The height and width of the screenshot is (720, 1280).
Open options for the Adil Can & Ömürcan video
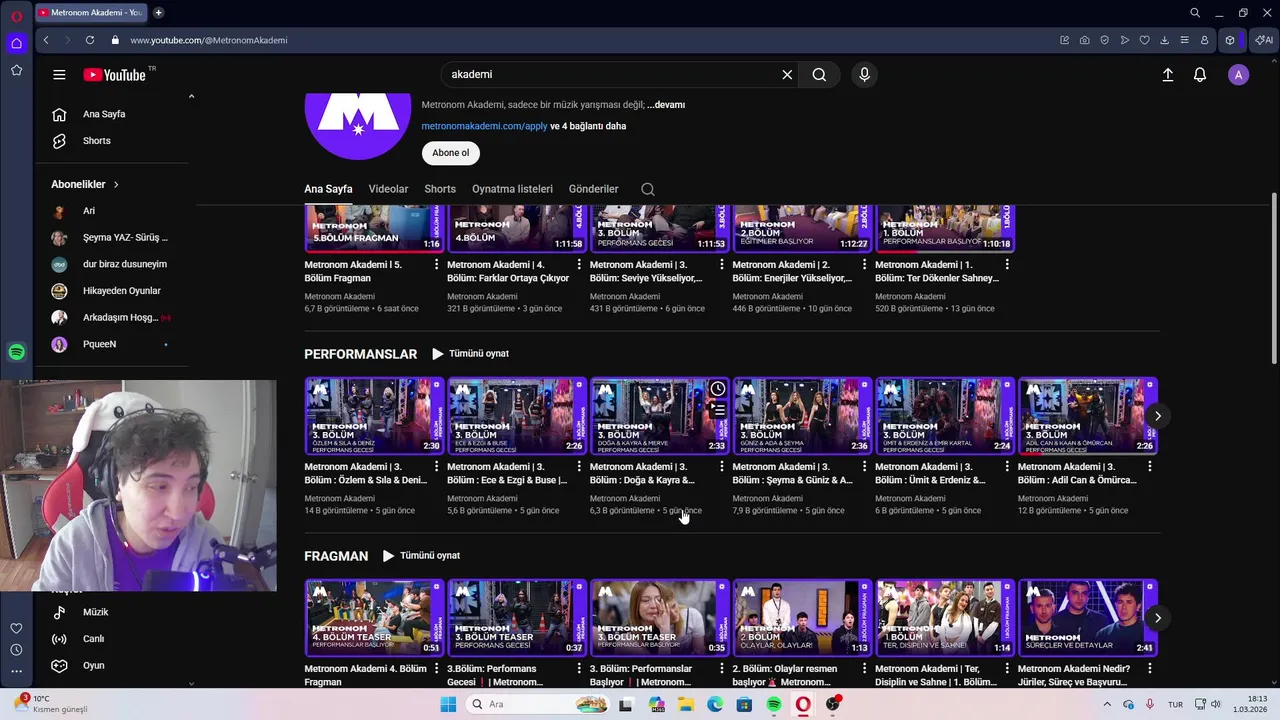click(1150, 467)
